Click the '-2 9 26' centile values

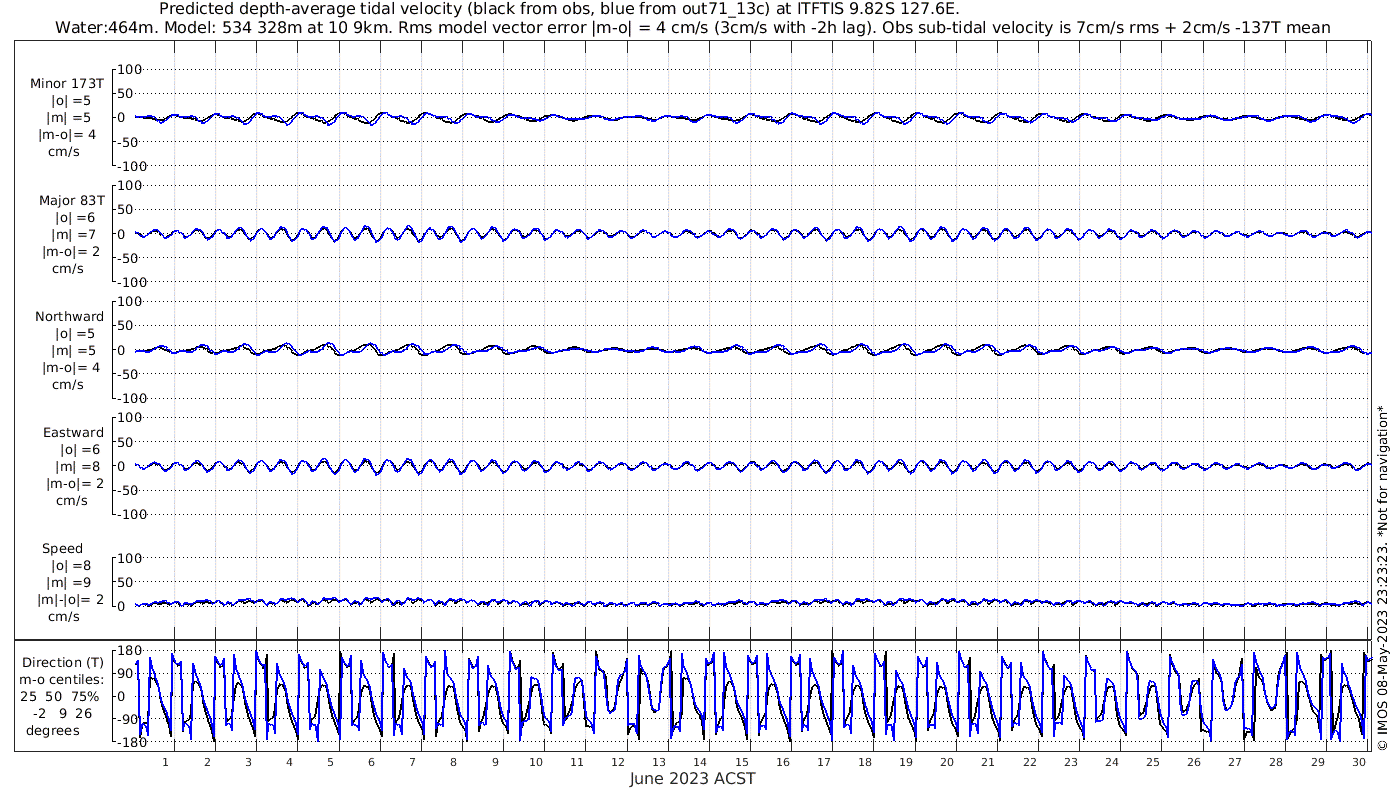(x=62, y=714)
